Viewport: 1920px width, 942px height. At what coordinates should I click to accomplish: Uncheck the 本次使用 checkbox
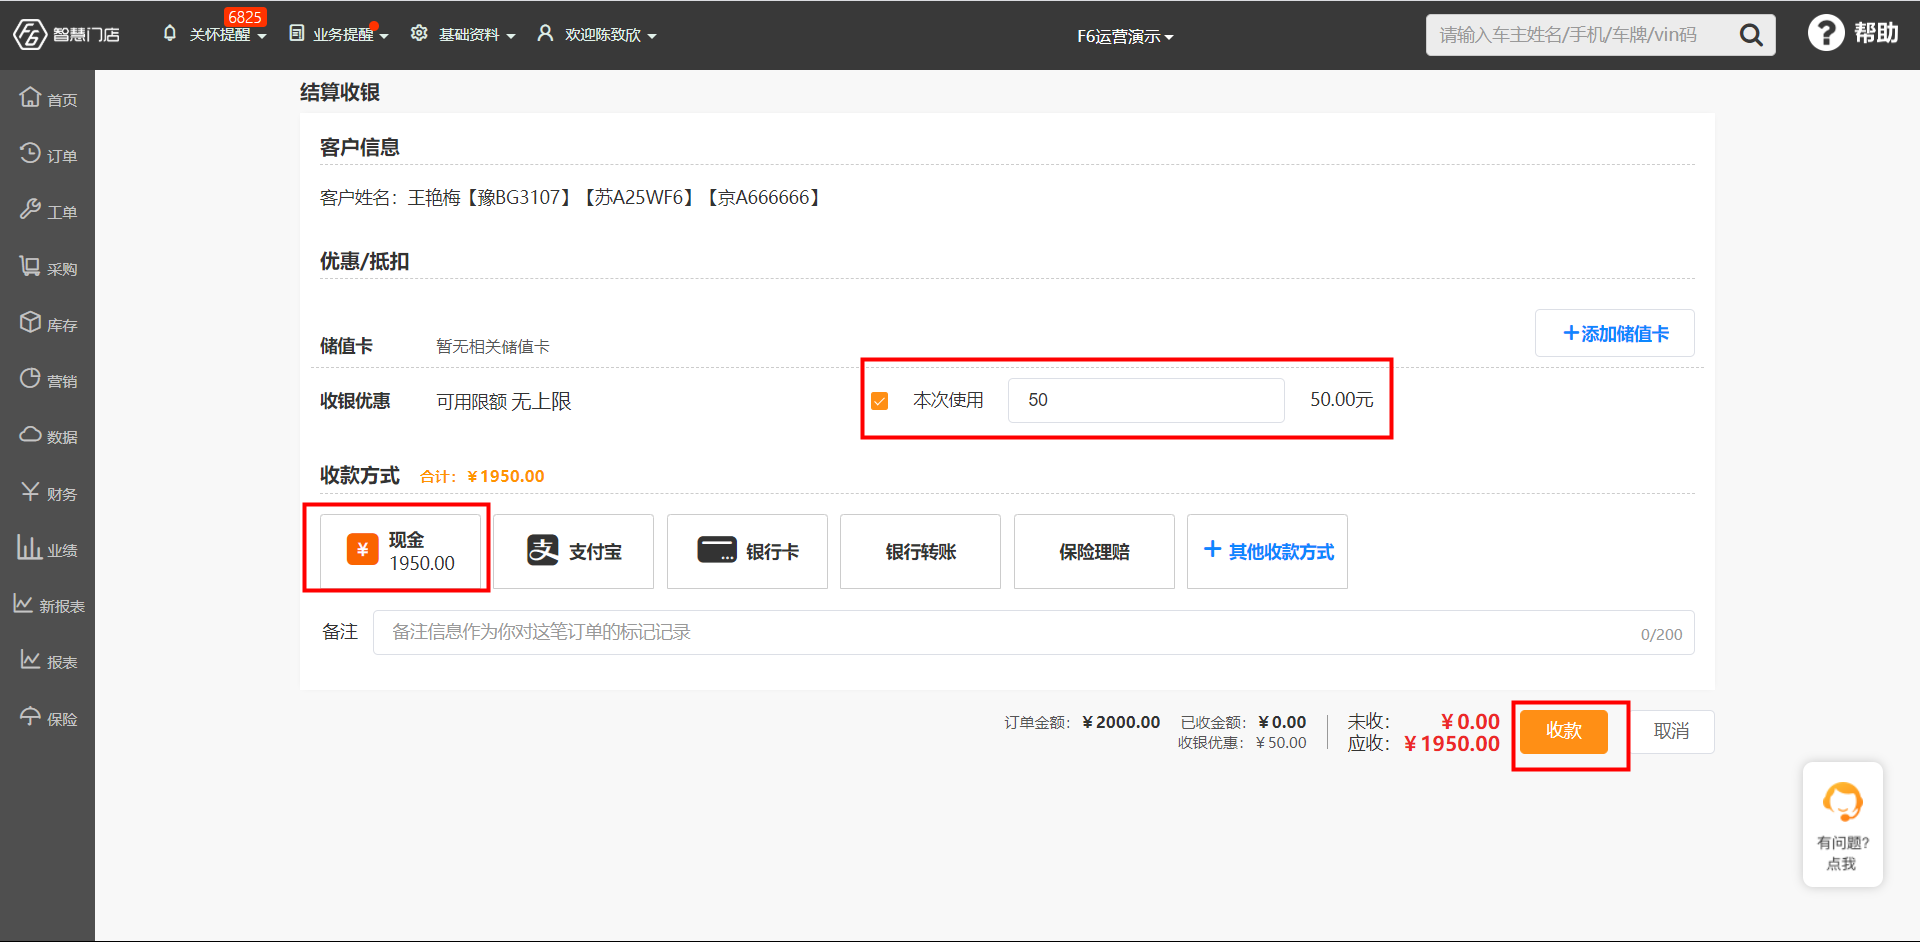click(x=879, y=401)
